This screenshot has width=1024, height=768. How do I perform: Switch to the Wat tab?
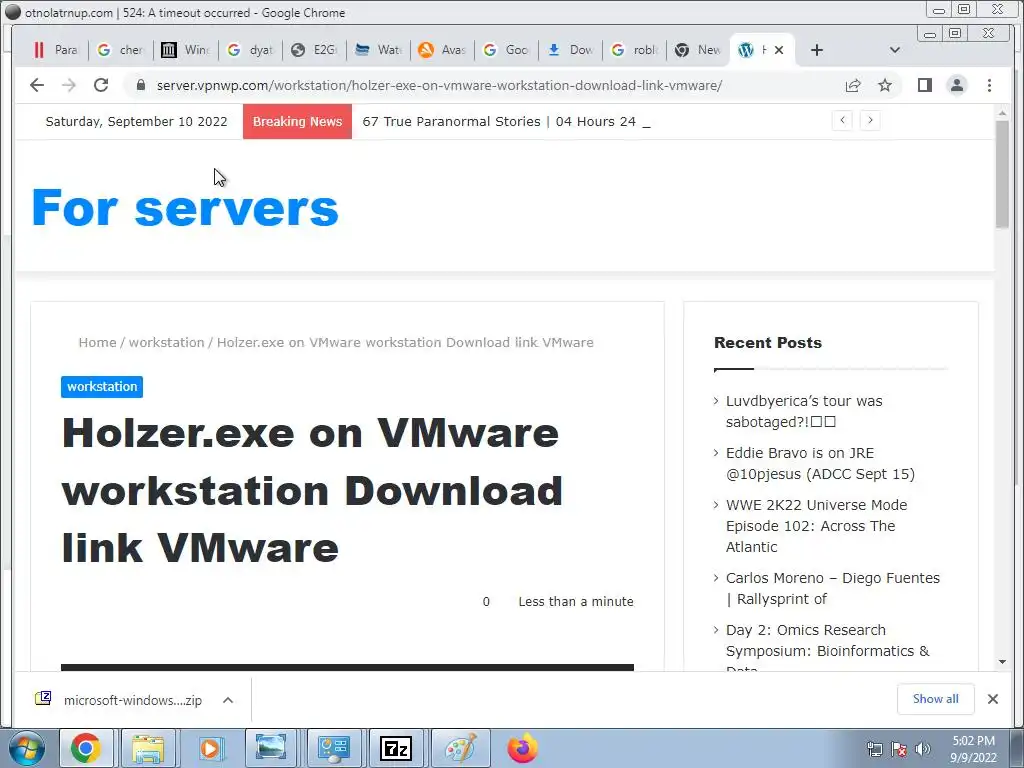point(379,50)
